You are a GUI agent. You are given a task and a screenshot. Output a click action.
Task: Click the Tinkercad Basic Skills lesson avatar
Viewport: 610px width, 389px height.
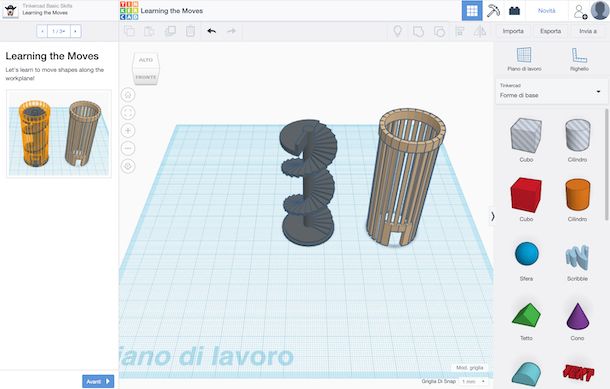tap(11, 11)
